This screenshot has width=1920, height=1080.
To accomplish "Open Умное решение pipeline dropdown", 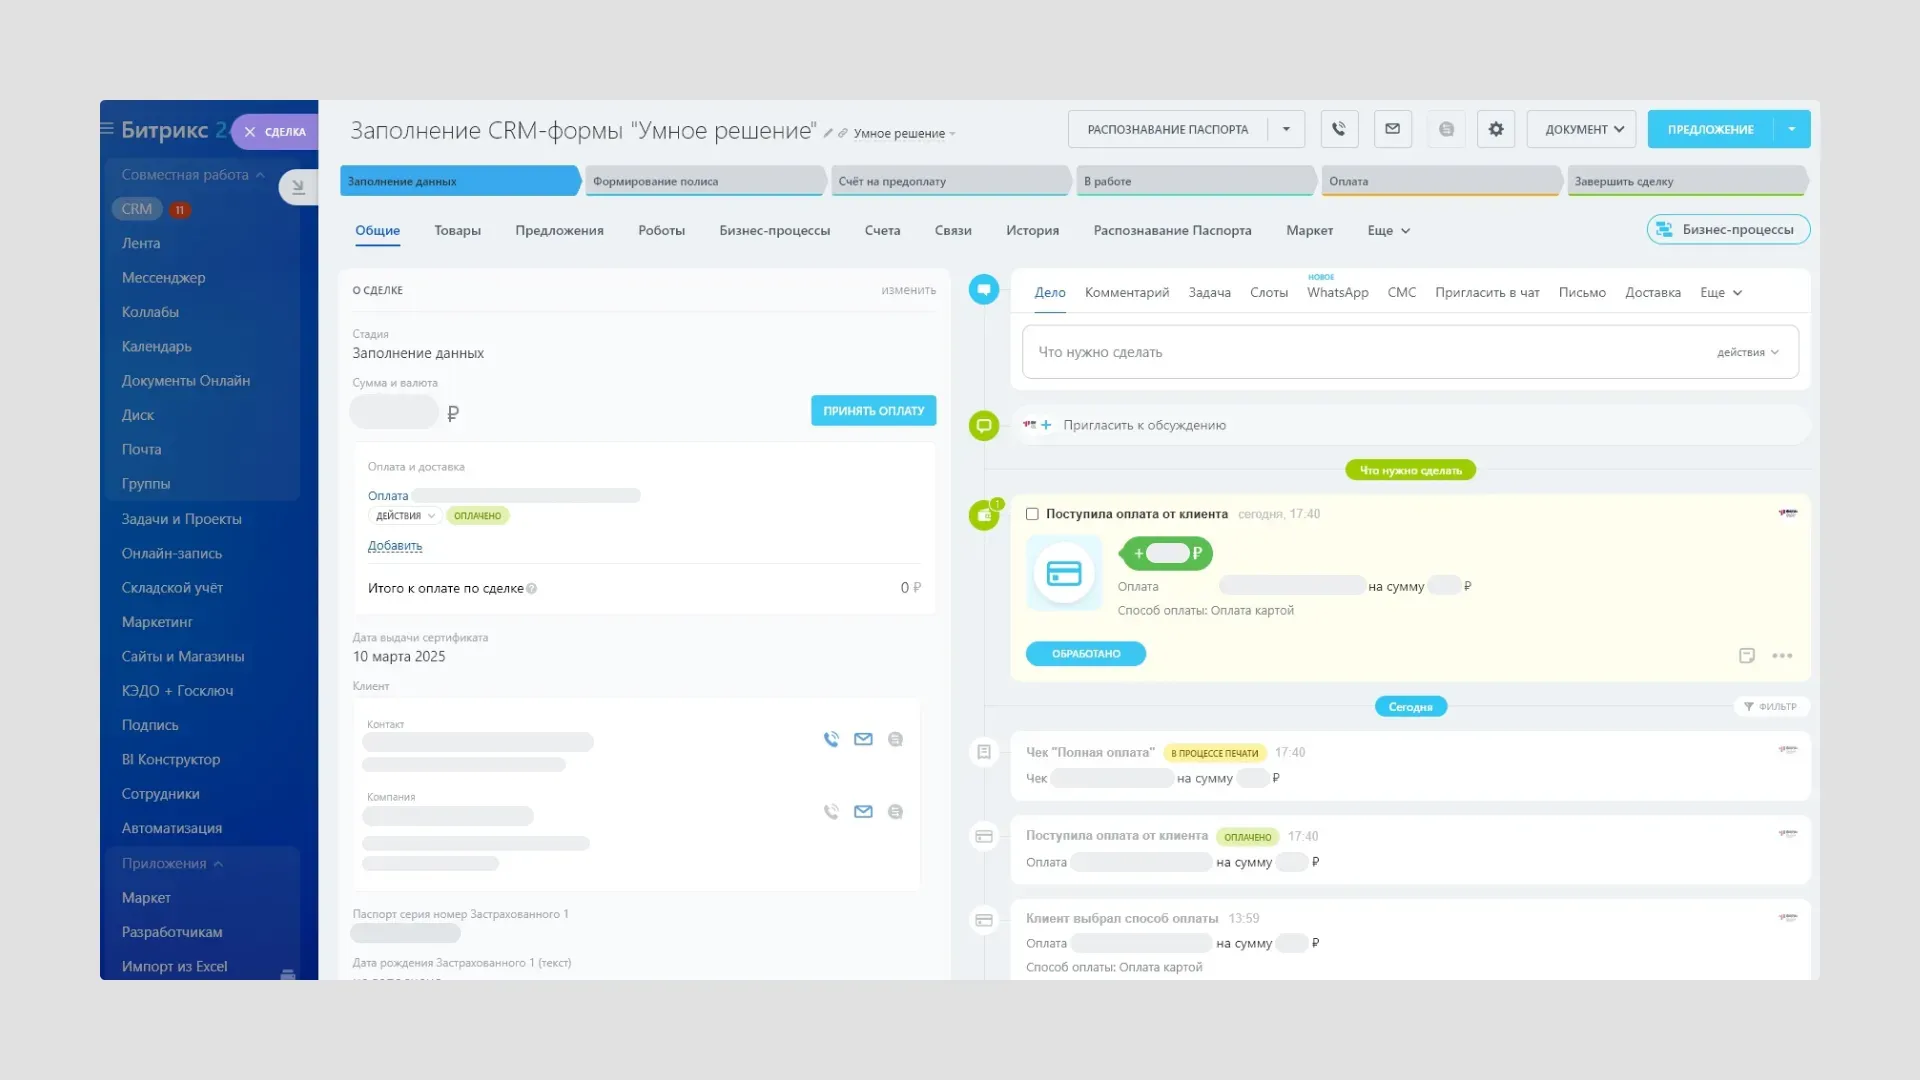I will 904,133.
